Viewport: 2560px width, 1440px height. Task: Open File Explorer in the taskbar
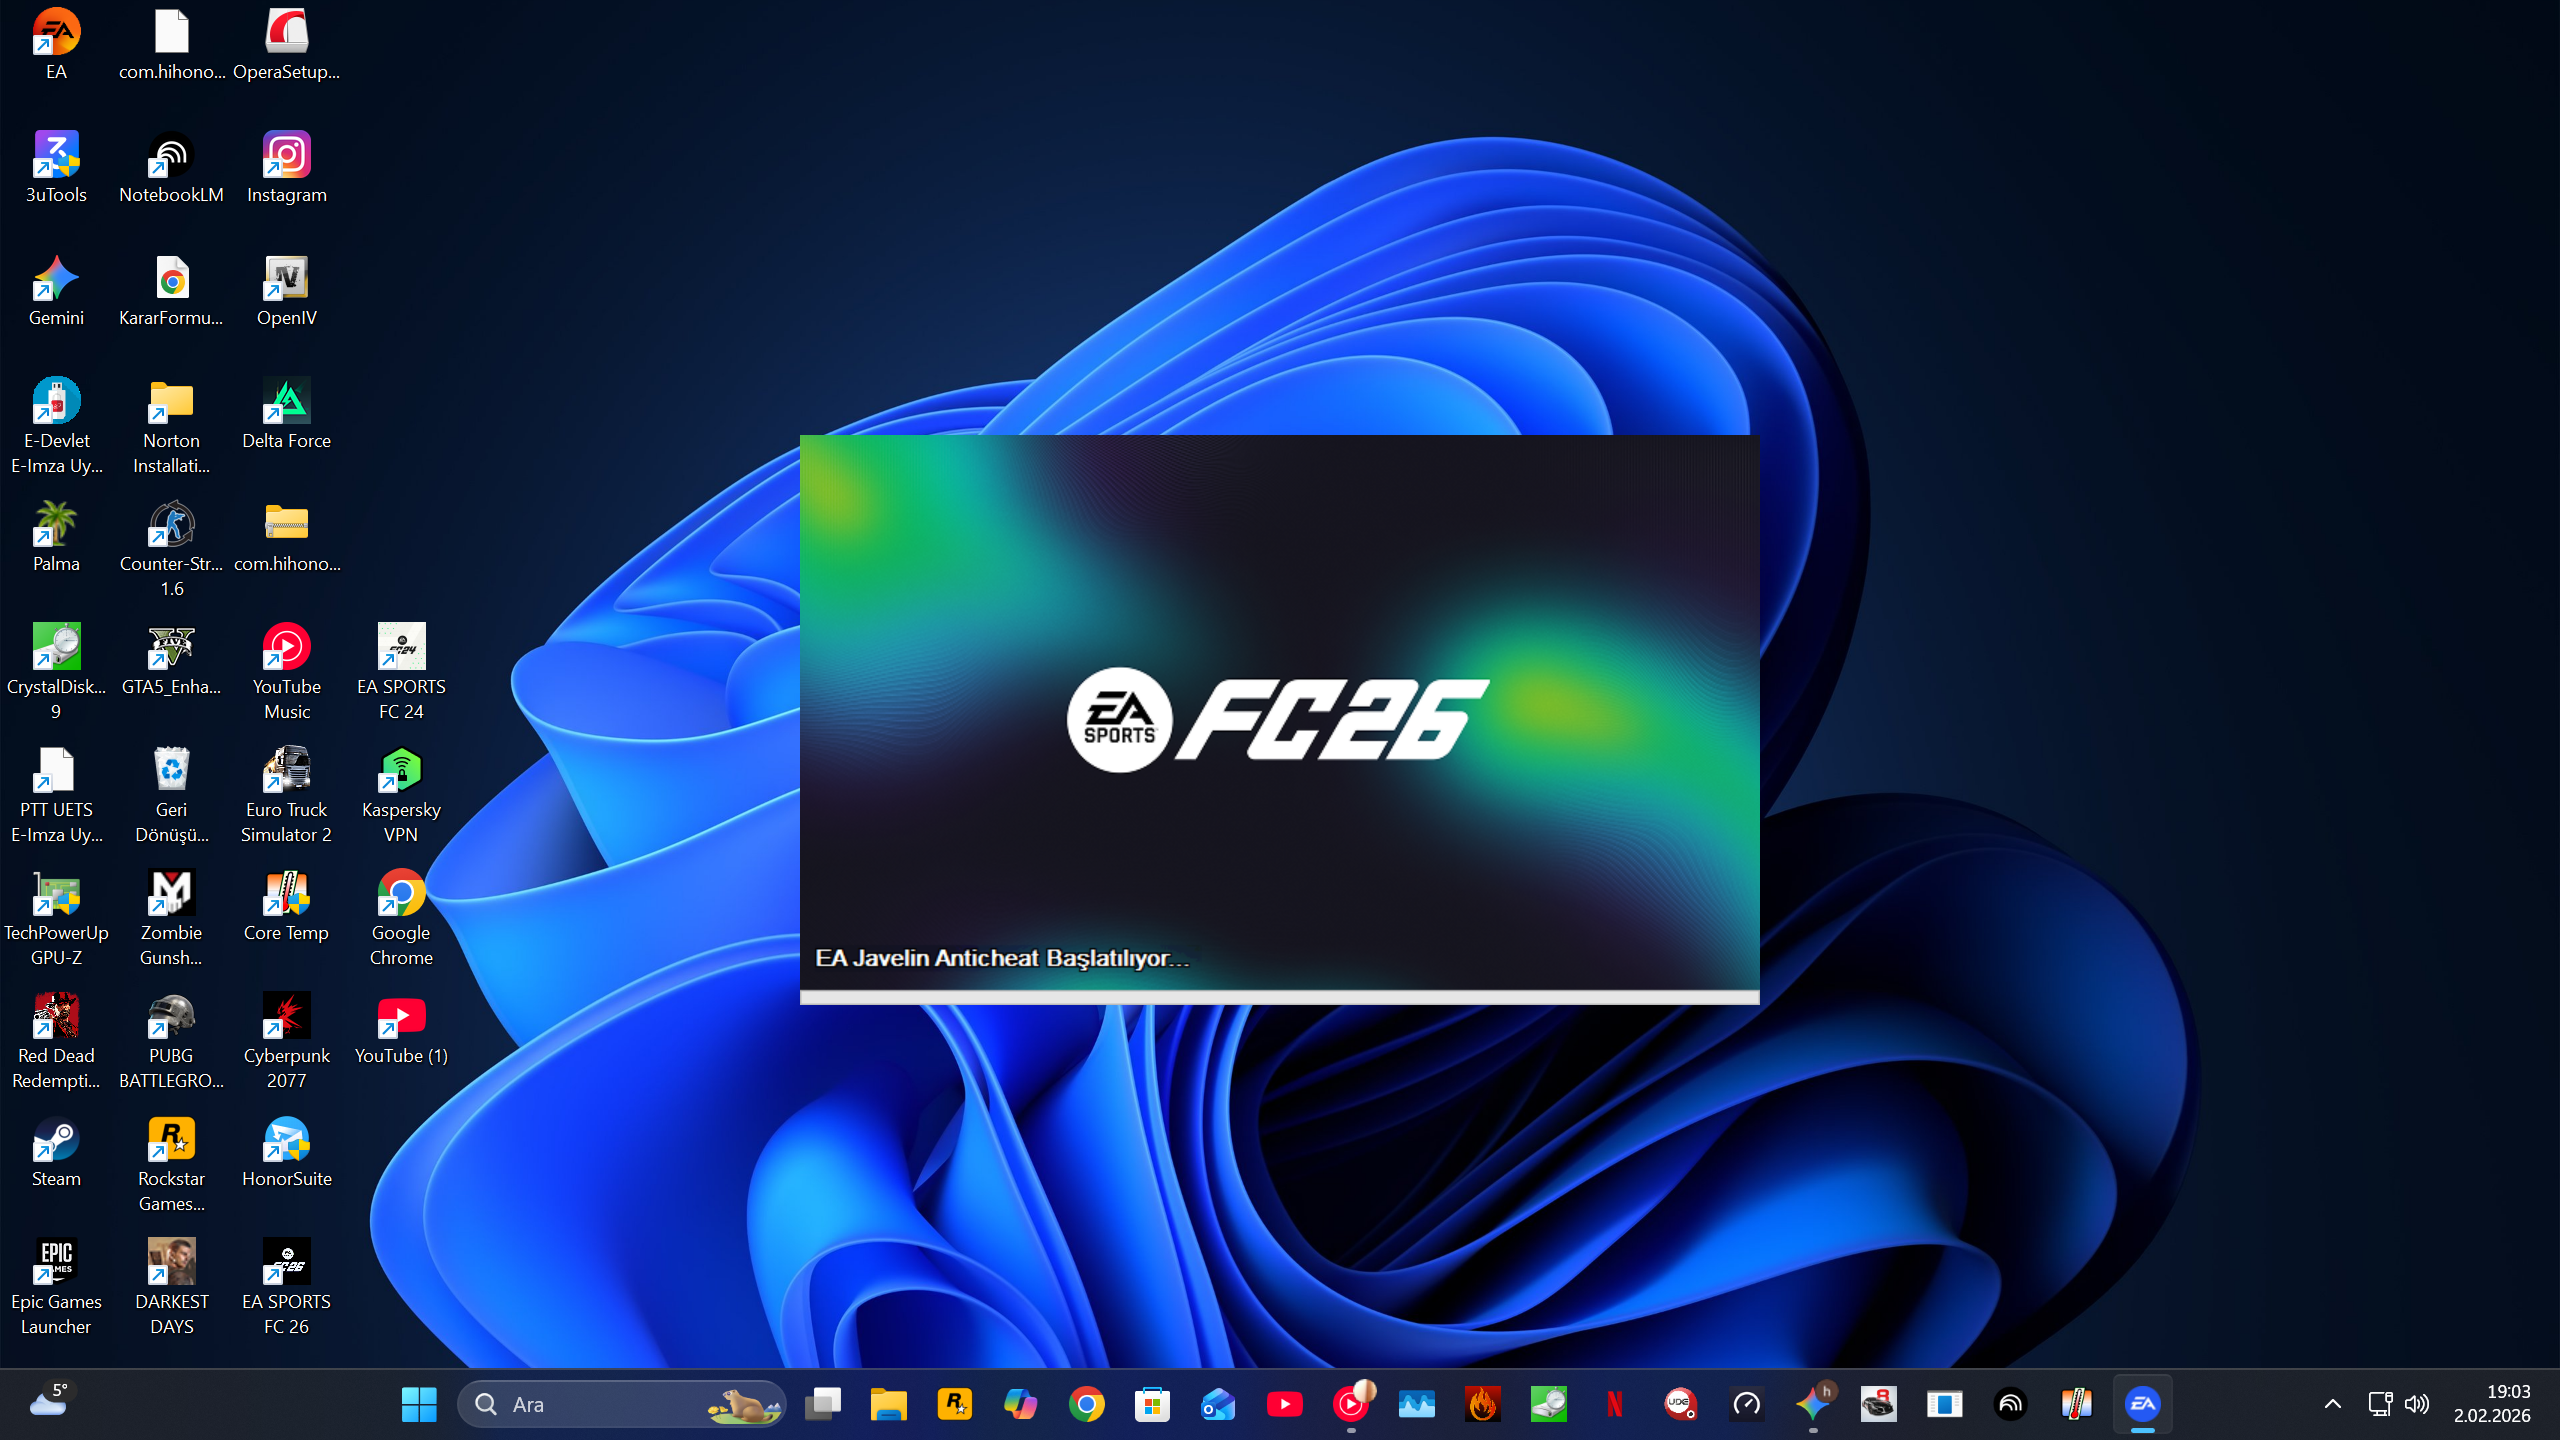888,1404
